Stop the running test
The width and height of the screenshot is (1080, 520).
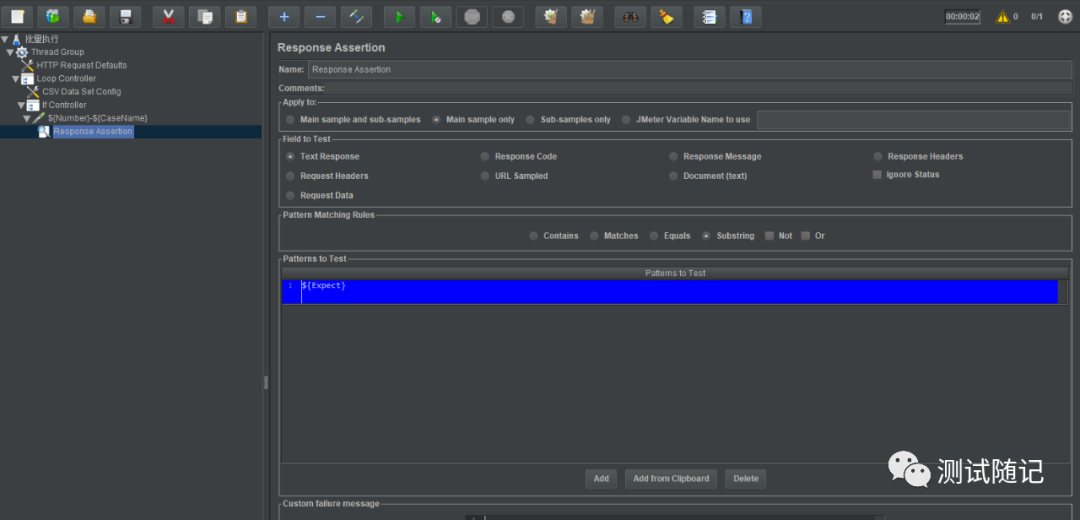[x=472, y=17]
